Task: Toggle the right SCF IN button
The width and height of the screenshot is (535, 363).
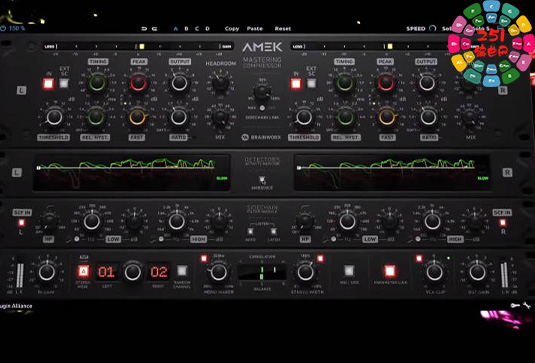Action: pyautogui.click(x=503, y=223)
